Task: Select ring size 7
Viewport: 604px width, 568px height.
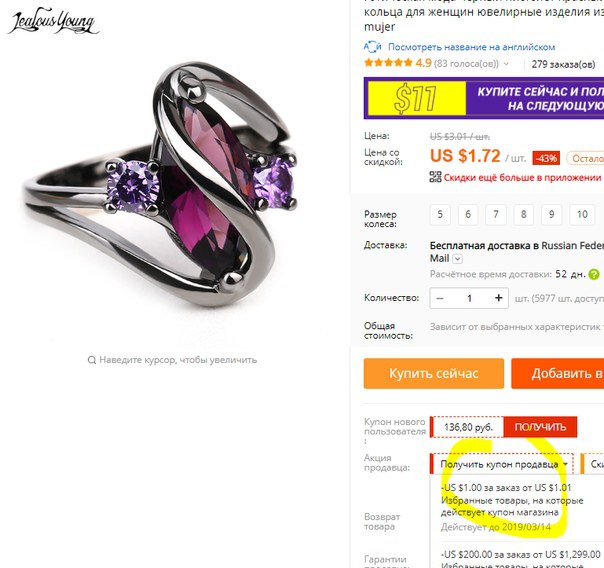Action: tap(496, 214)
